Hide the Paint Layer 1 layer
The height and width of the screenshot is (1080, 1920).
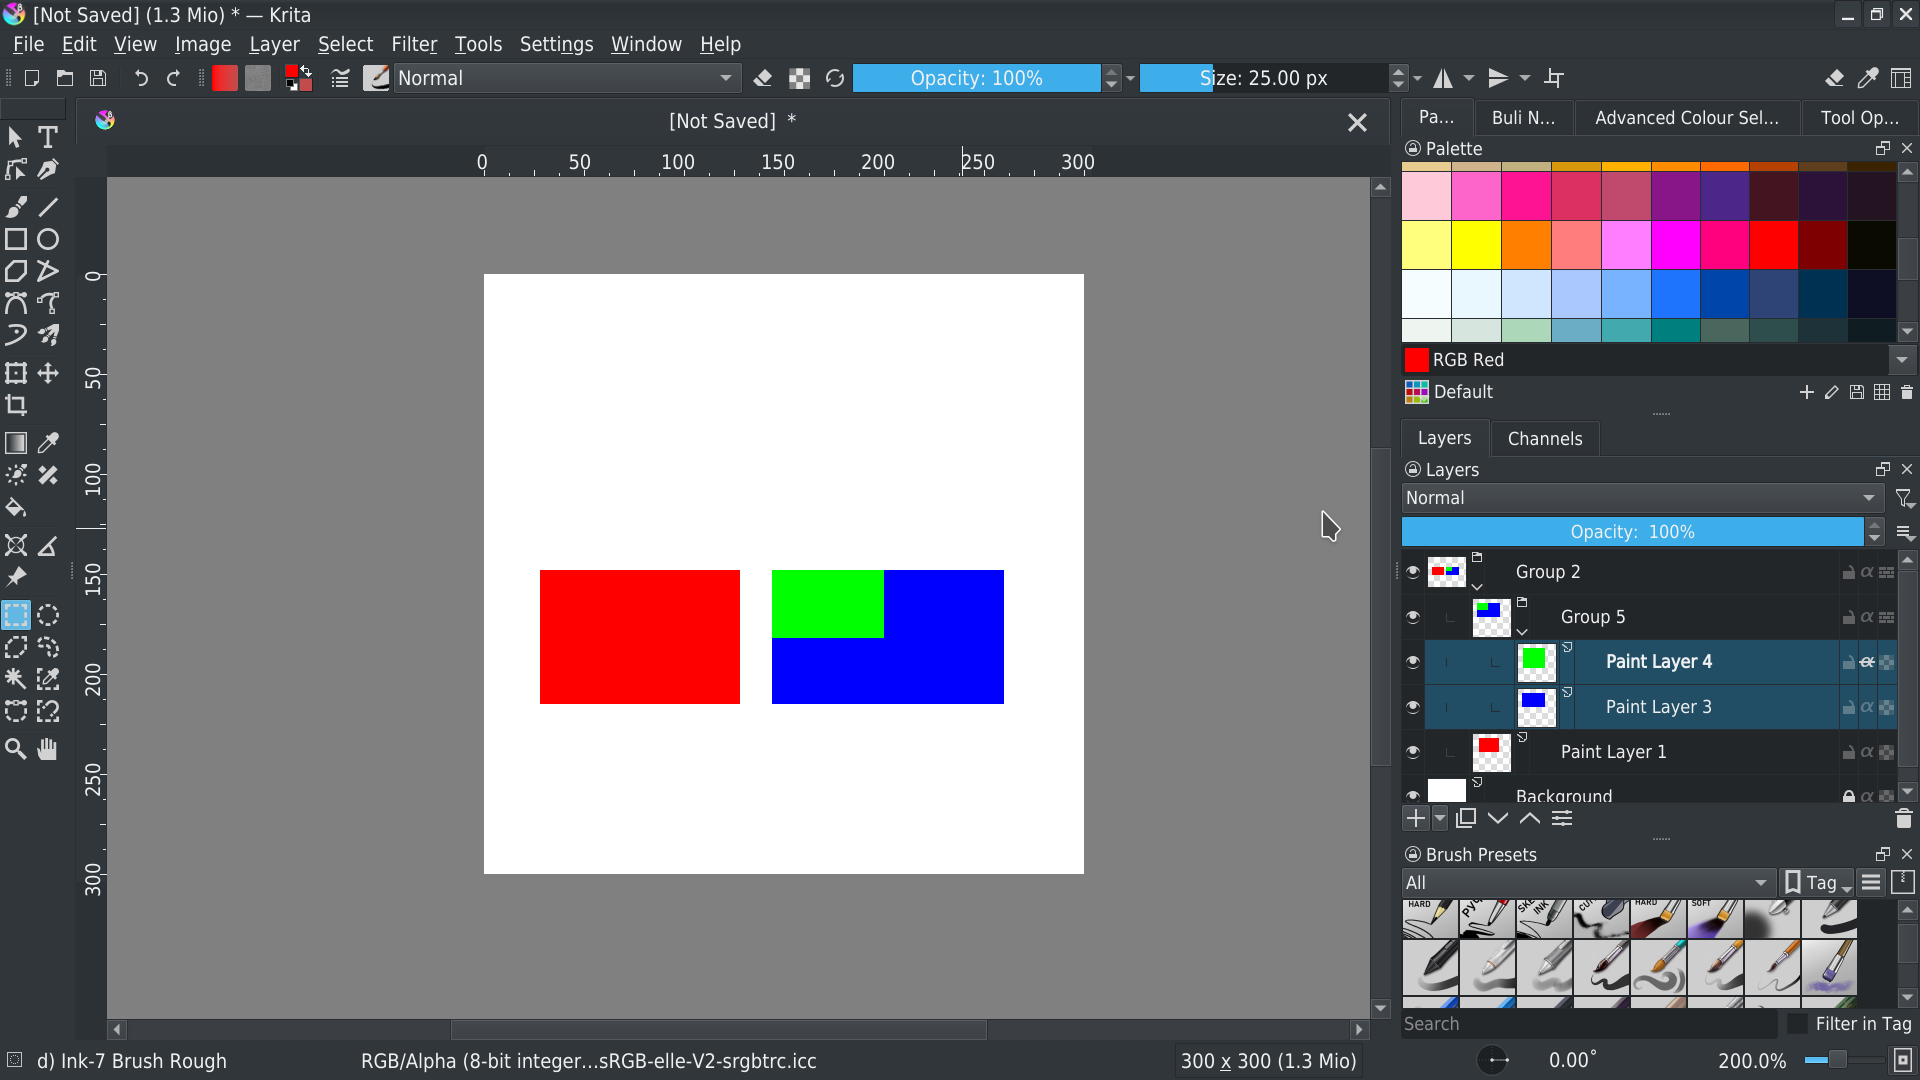(x=1413, y=752)
